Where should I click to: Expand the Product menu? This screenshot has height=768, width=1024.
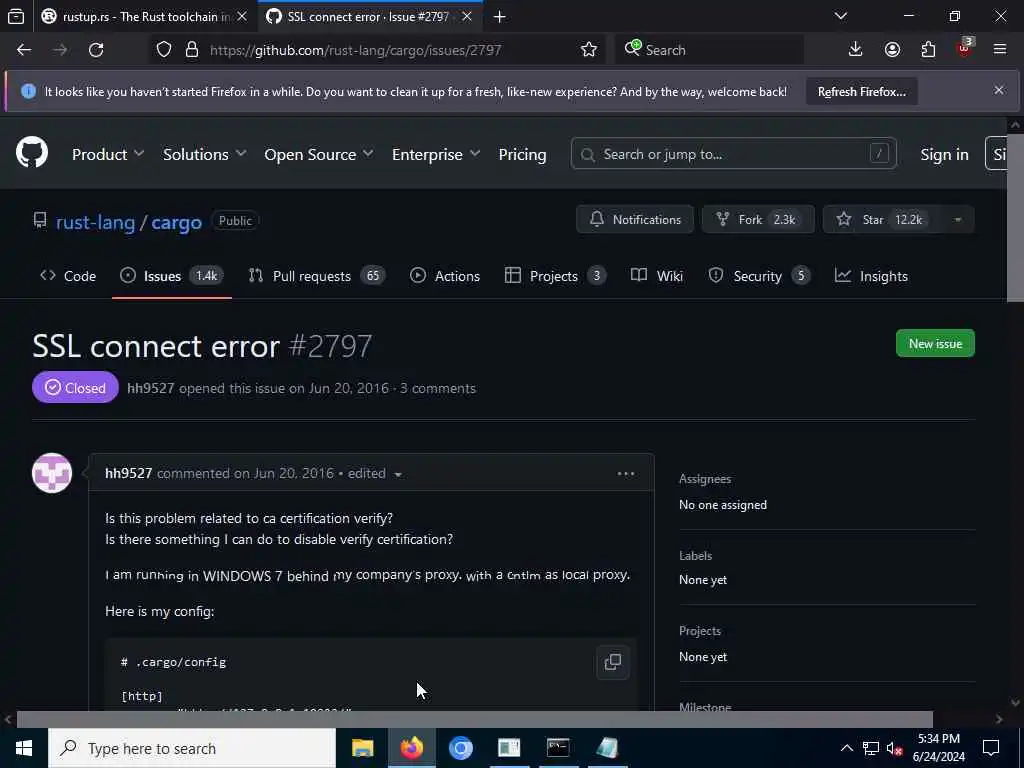tap(108, 154)
